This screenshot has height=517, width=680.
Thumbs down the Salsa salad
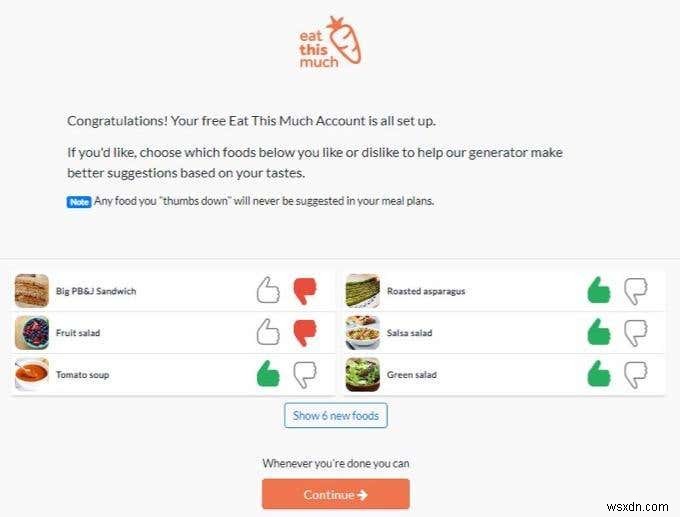[636, 332]
